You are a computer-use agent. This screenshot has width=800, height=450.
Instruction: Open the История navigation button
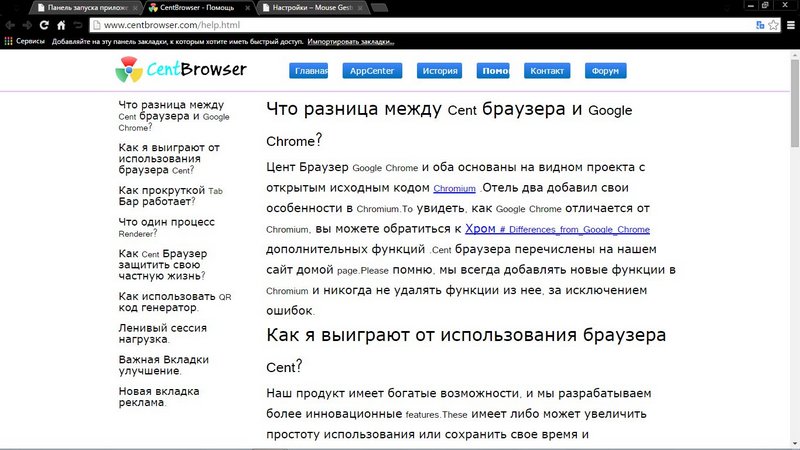439,71
